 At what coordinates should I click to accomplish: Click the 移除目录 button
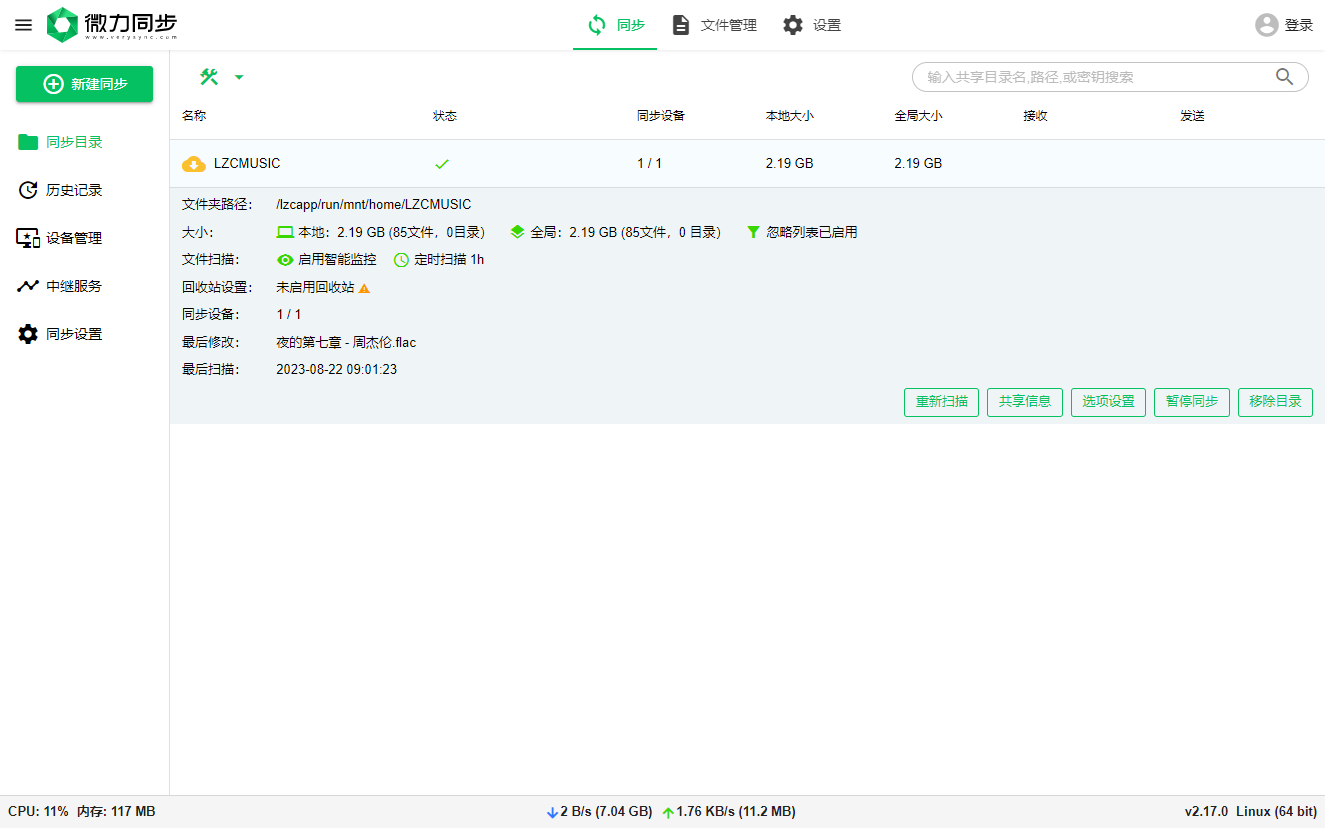pos(1275,402)
